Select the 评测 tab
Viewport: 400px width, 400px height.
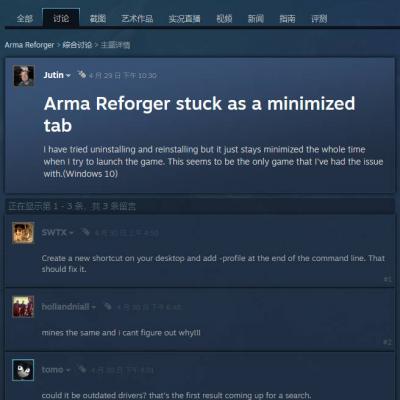[319, 18]
